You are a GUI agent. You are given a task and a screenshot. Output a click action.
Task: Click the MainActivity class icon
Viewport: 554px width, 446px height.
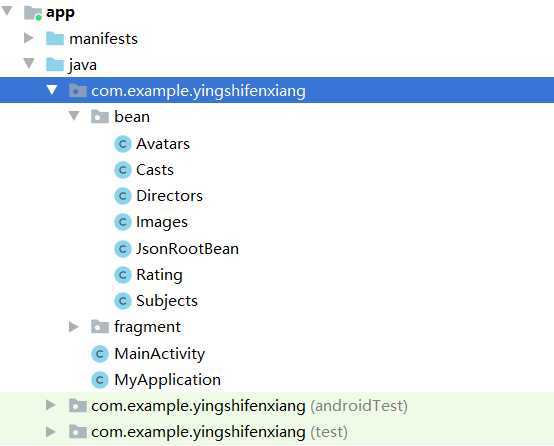pyautogui.click(x=100, y=354)
